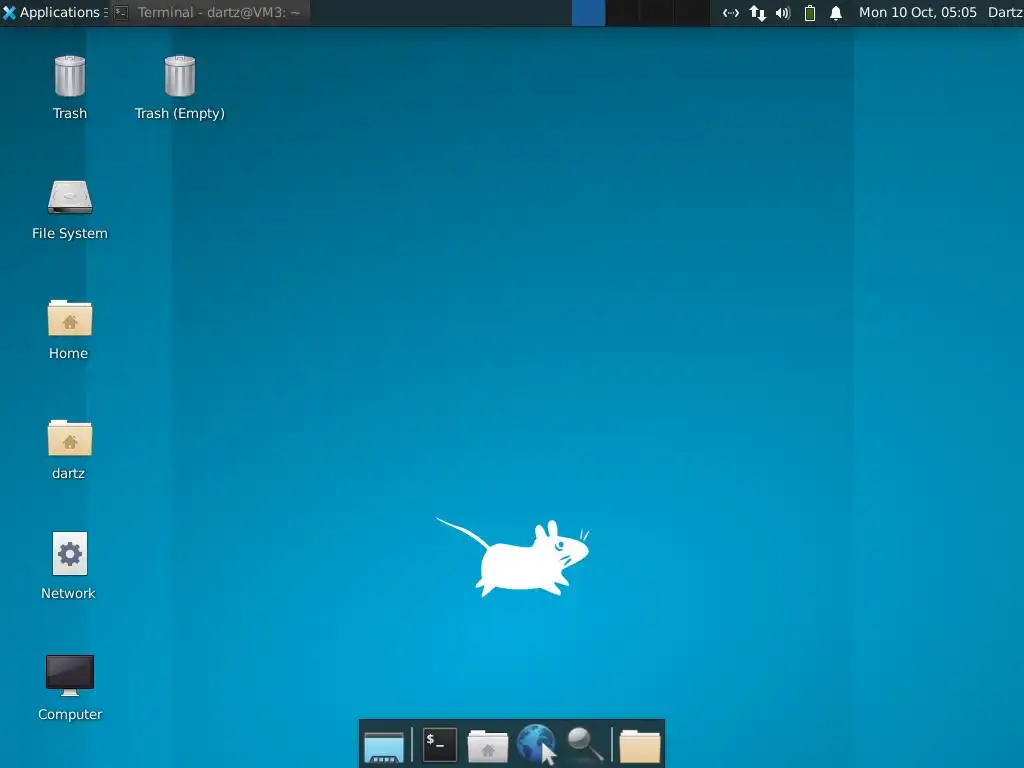
Task: Select the Network desktop icon
Action: click(69, 566)
